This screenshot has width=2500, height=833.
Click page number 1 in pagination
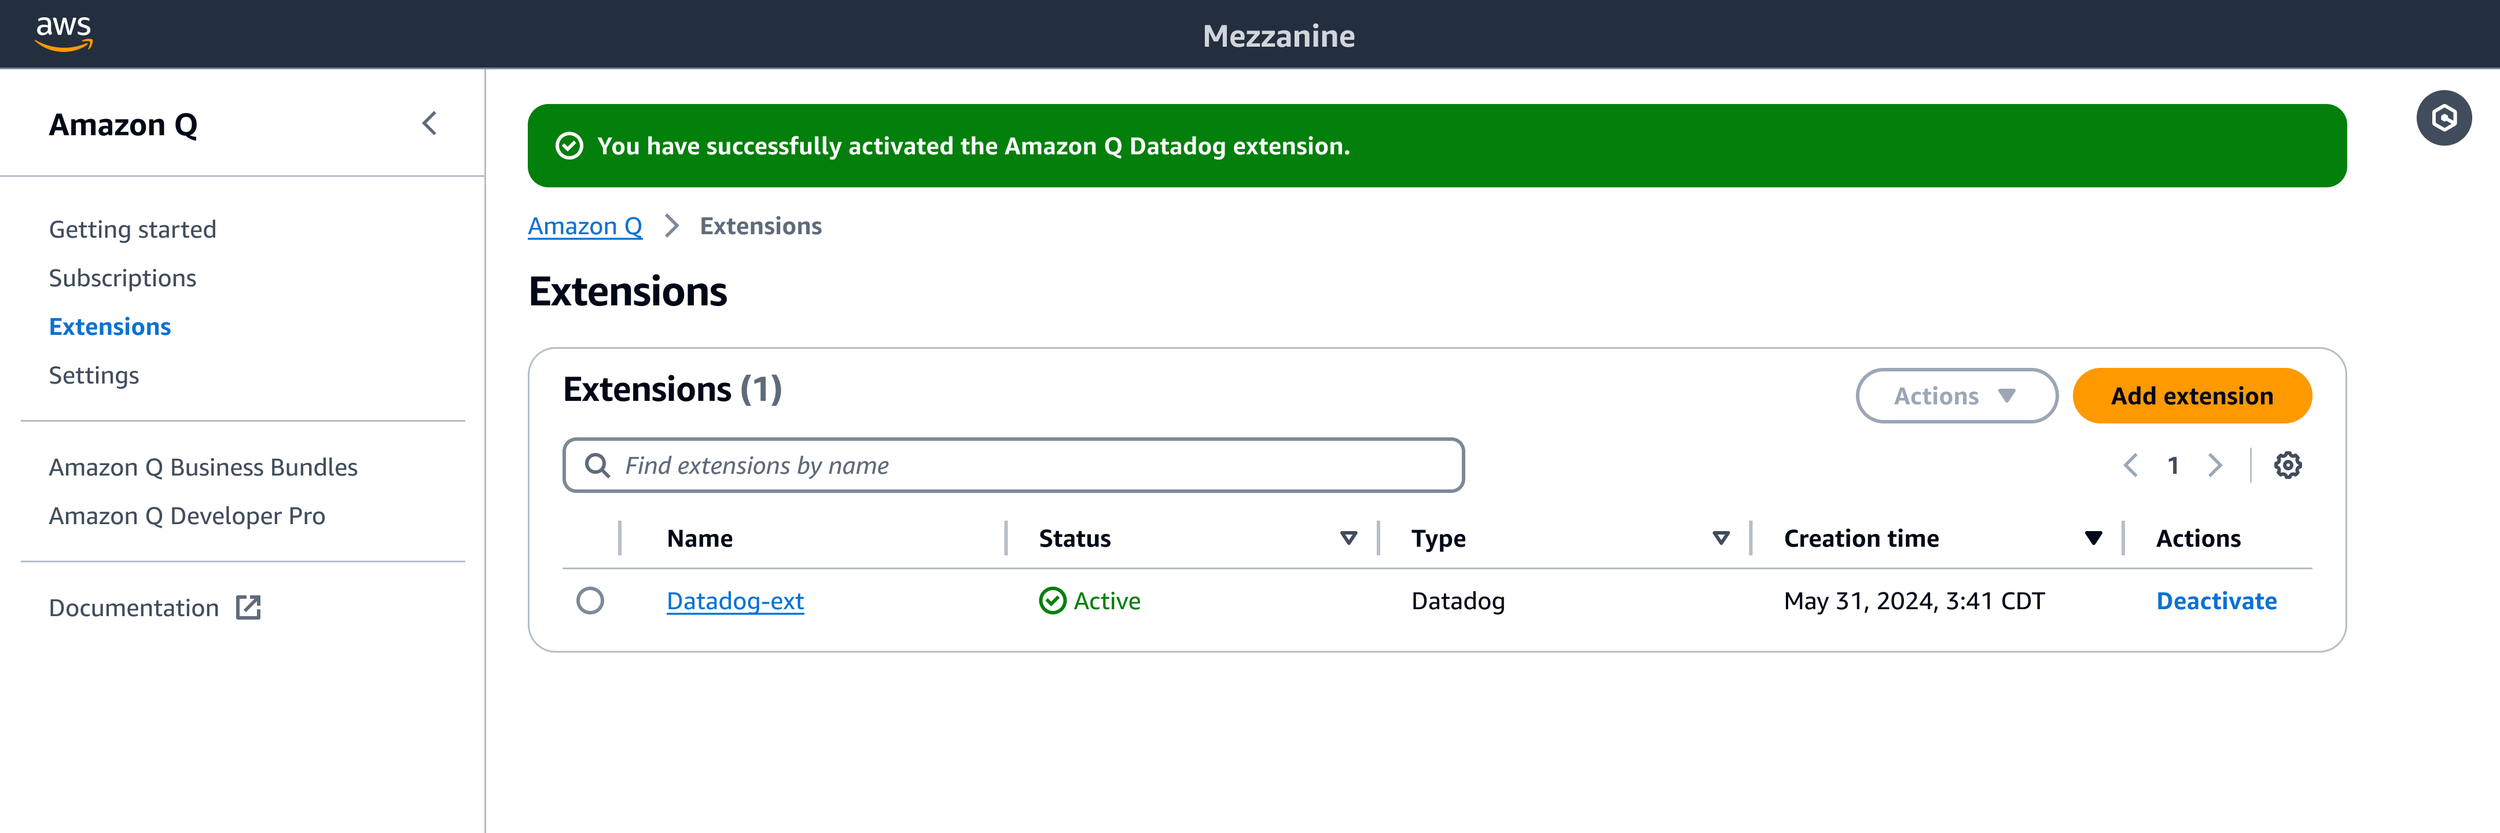coord(2173,465)
